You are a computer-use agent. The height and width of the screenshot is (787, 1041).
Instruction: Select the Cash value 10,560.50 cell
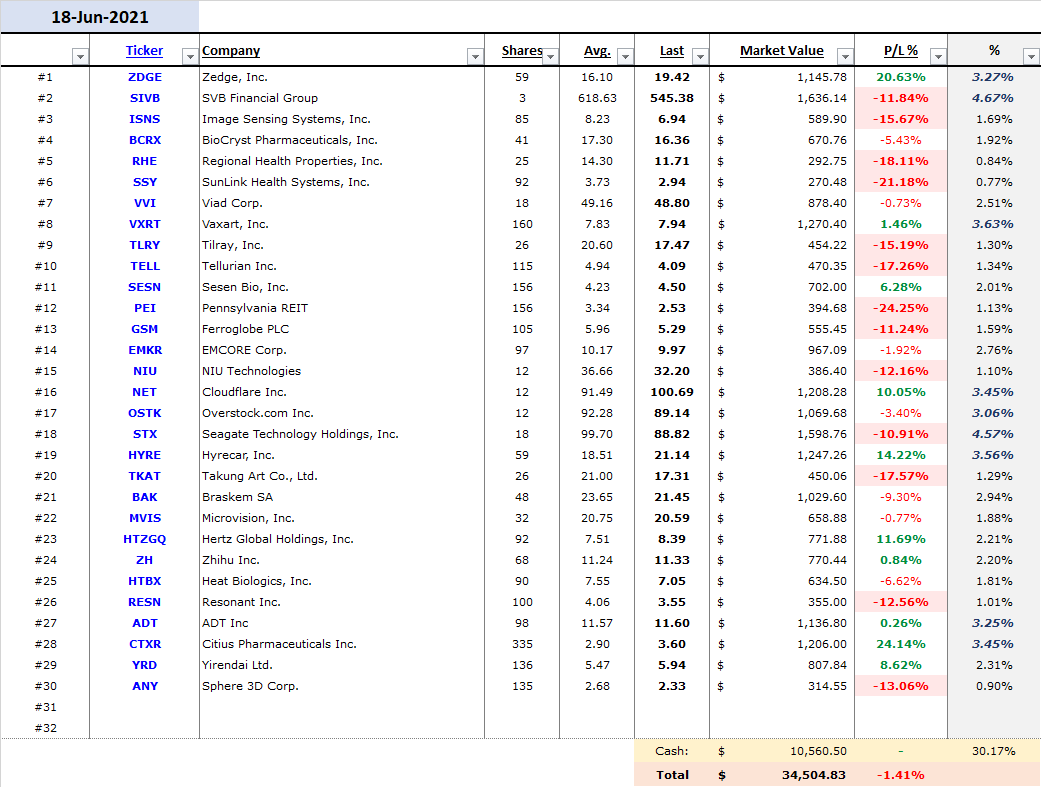point(782,751)
